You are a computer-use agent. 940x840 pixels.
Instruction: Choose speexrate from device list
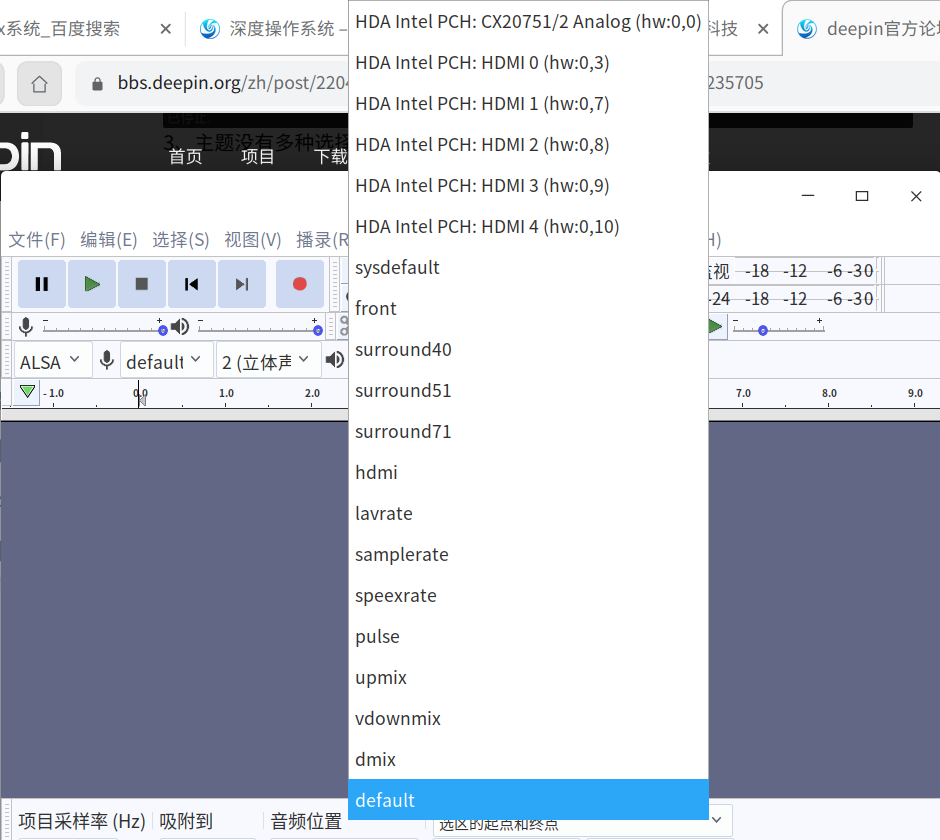click(528, 595)
